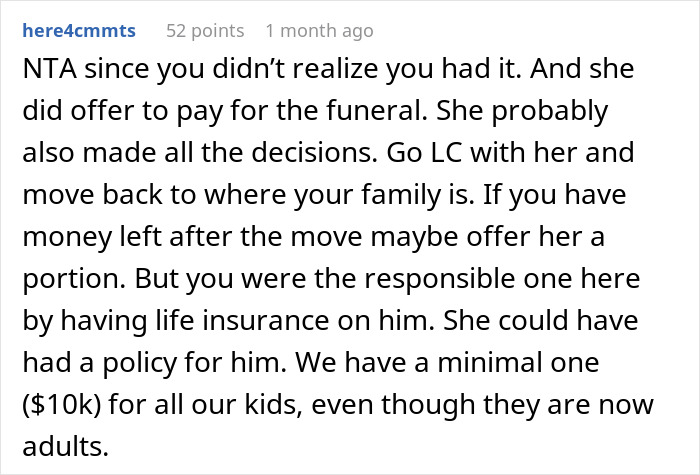Click the word money in comment
700x475 pixels.
click(x=67, y=237)
